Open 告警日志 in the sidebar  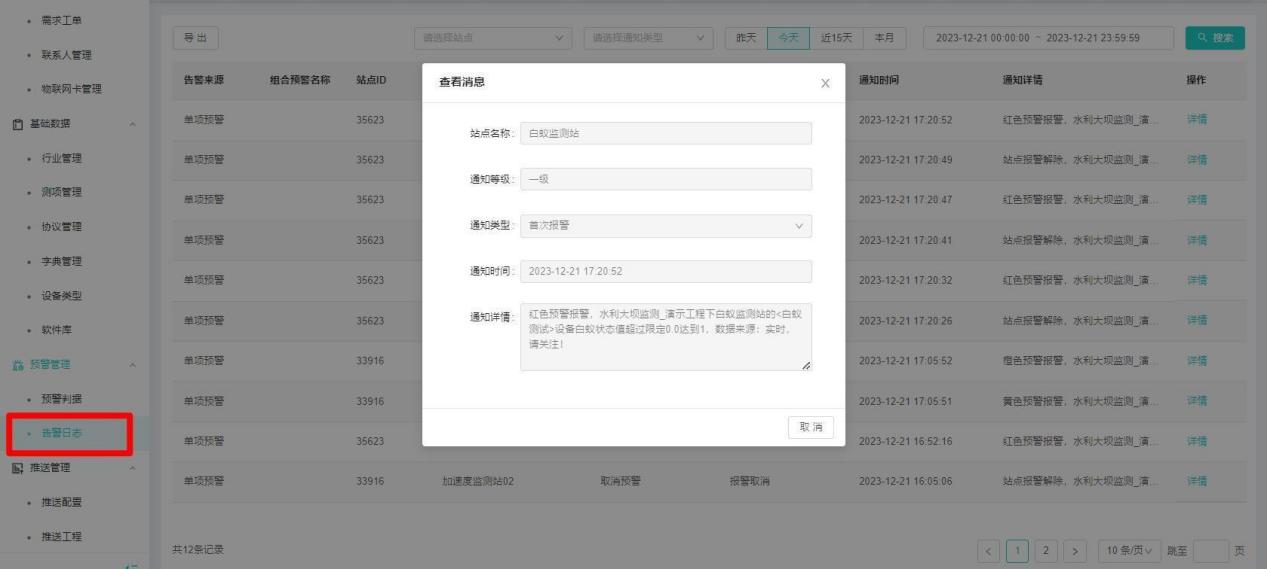[62, 434]
